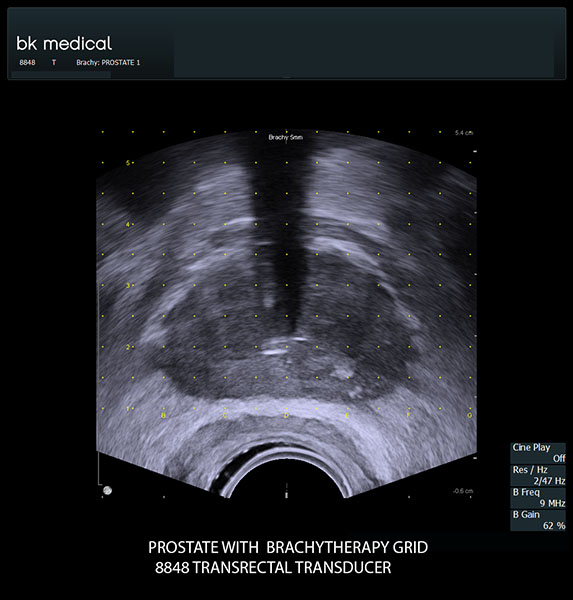This screenshot has height=600, width=573.
Task: Open the Brachy: PROSTATE 1 preset
Action: coord(108,62)
